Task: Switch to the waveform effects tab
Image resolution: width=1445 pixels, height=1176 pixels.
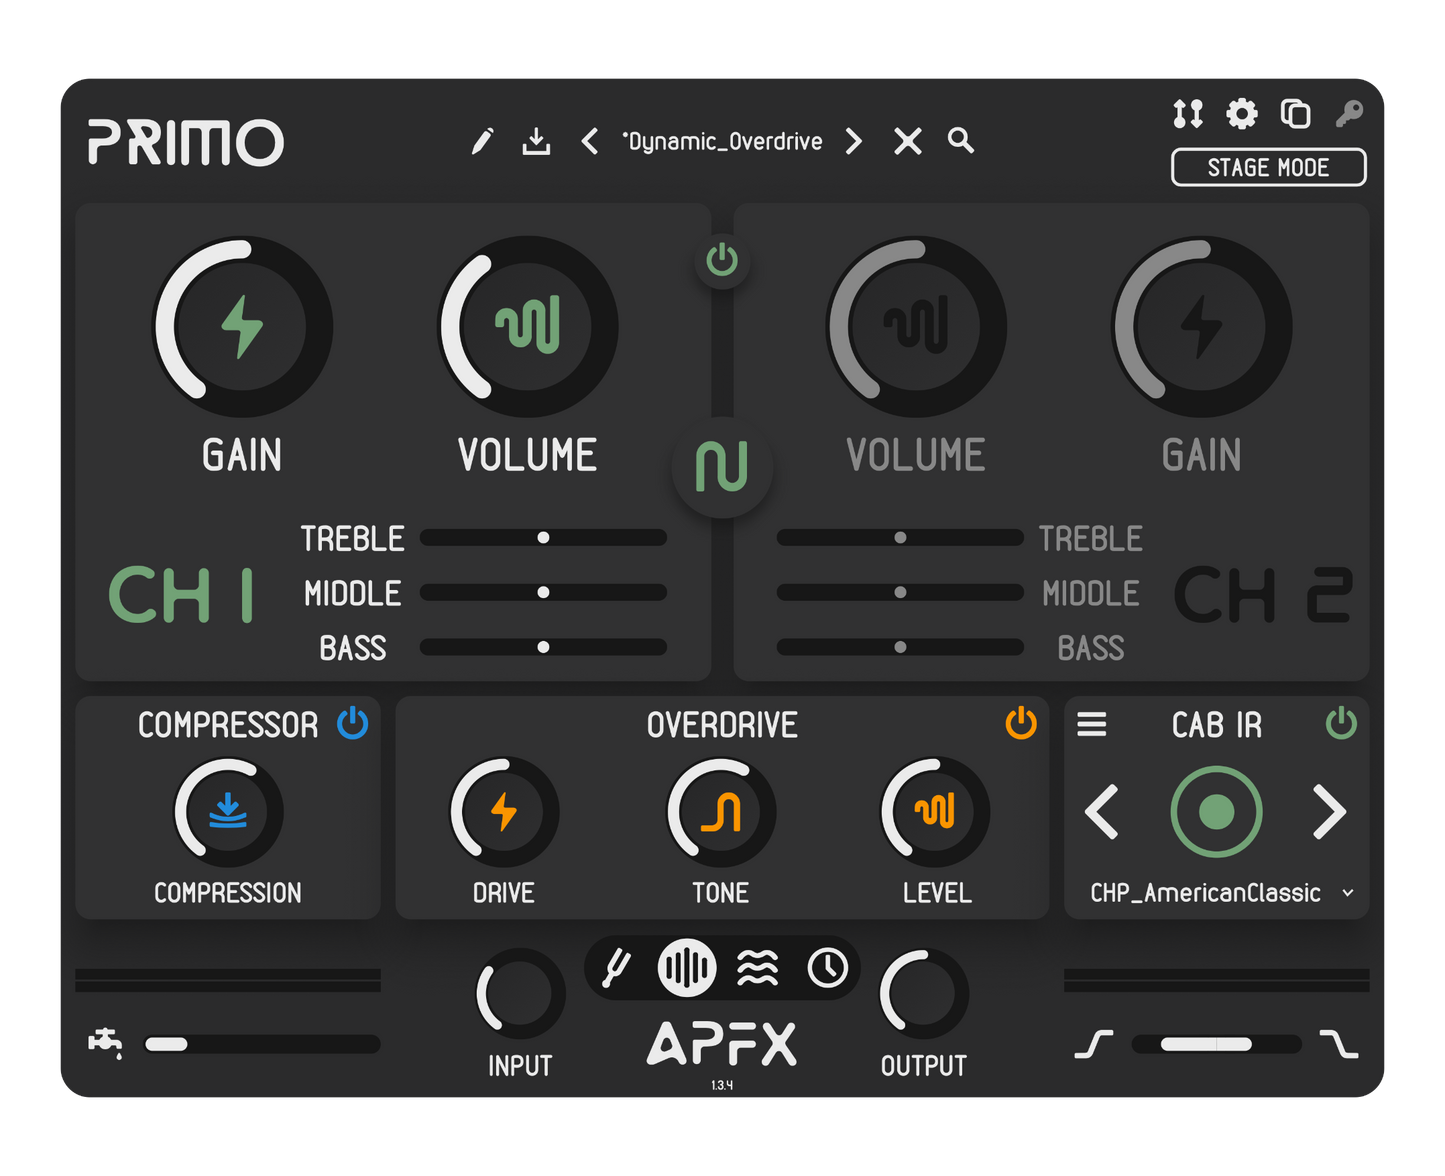Action: tap(686, 968)
